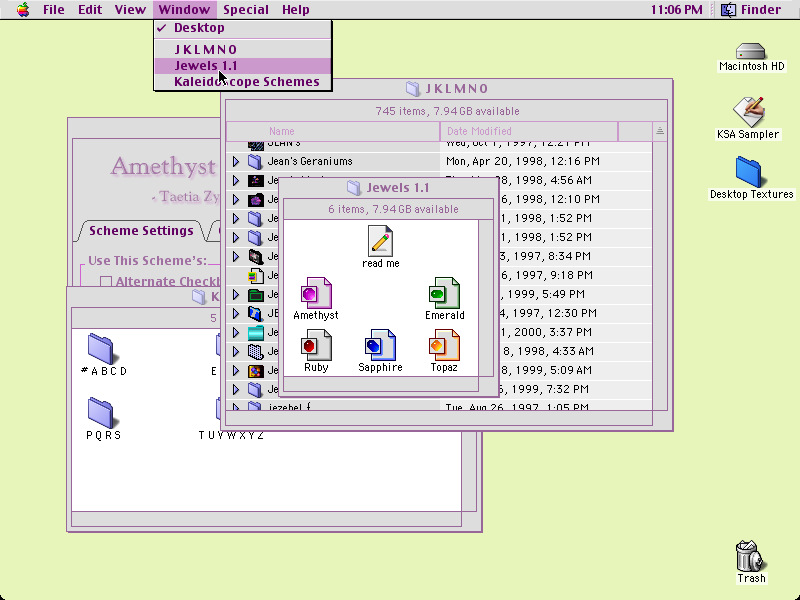Select the Sapphire scheme file icon
The width and height of the screenshot is (800, 600).
(x=380, y=345)
